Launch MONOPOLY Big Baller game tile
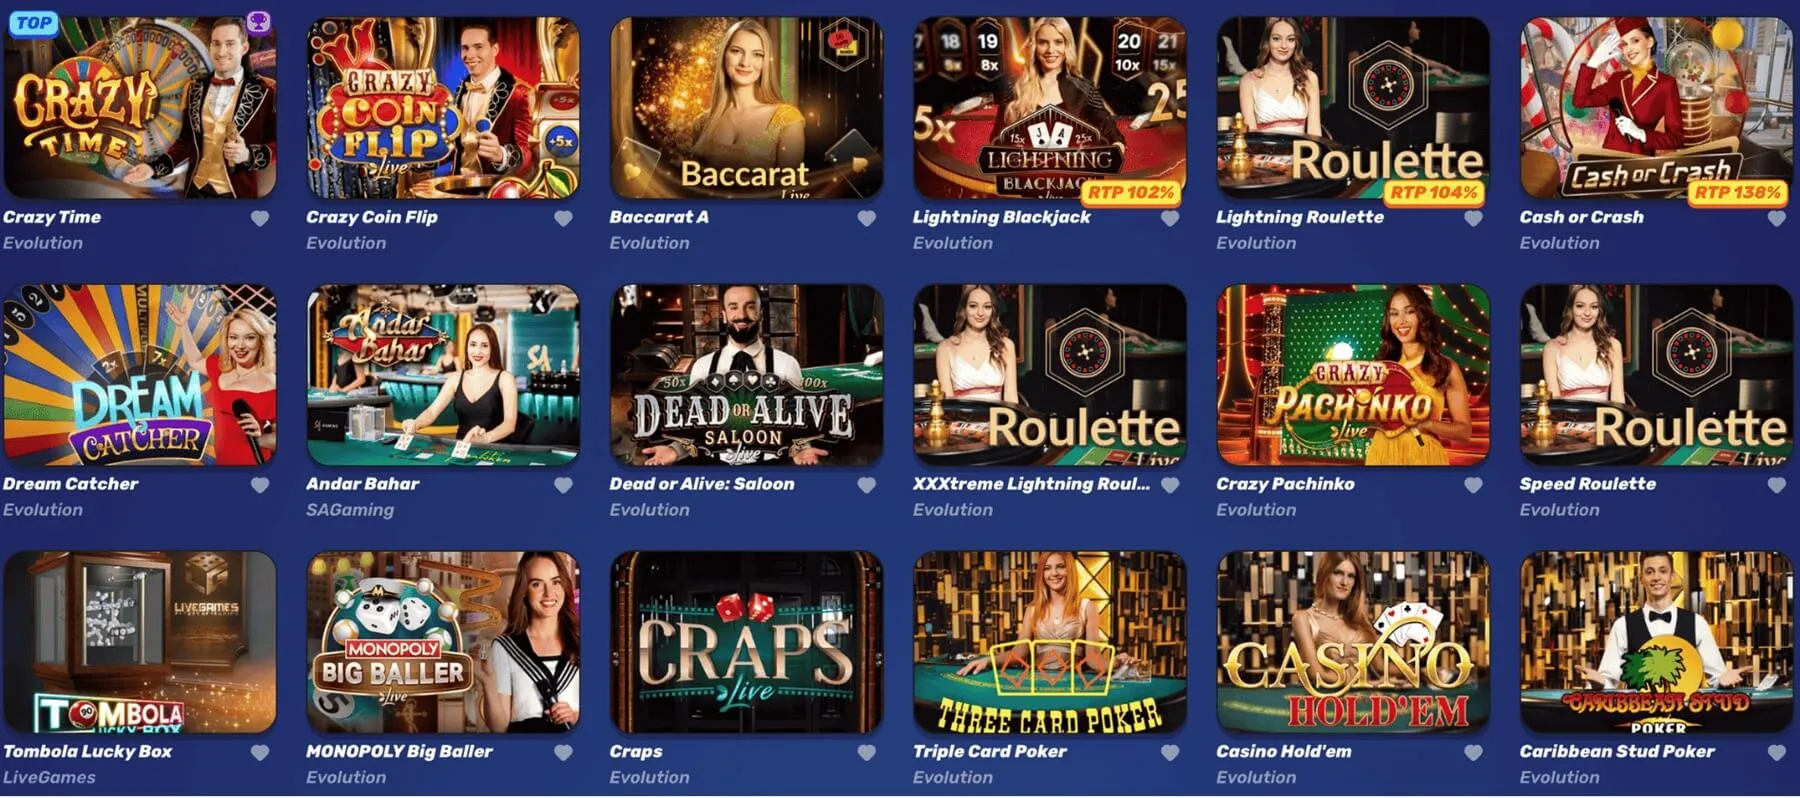Viewport: 1800px width, 798px height. tap(443, 642)
